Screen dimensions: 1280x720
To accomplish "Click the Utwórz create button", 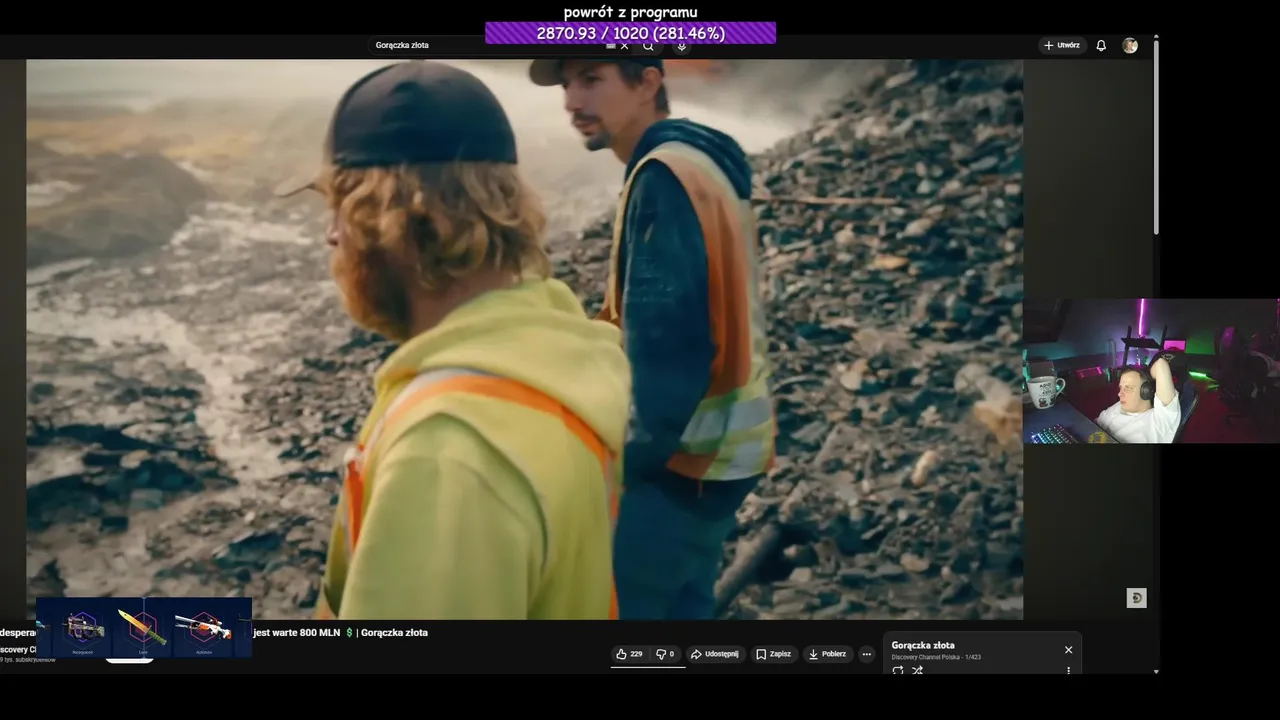I will click(1062, 45).
